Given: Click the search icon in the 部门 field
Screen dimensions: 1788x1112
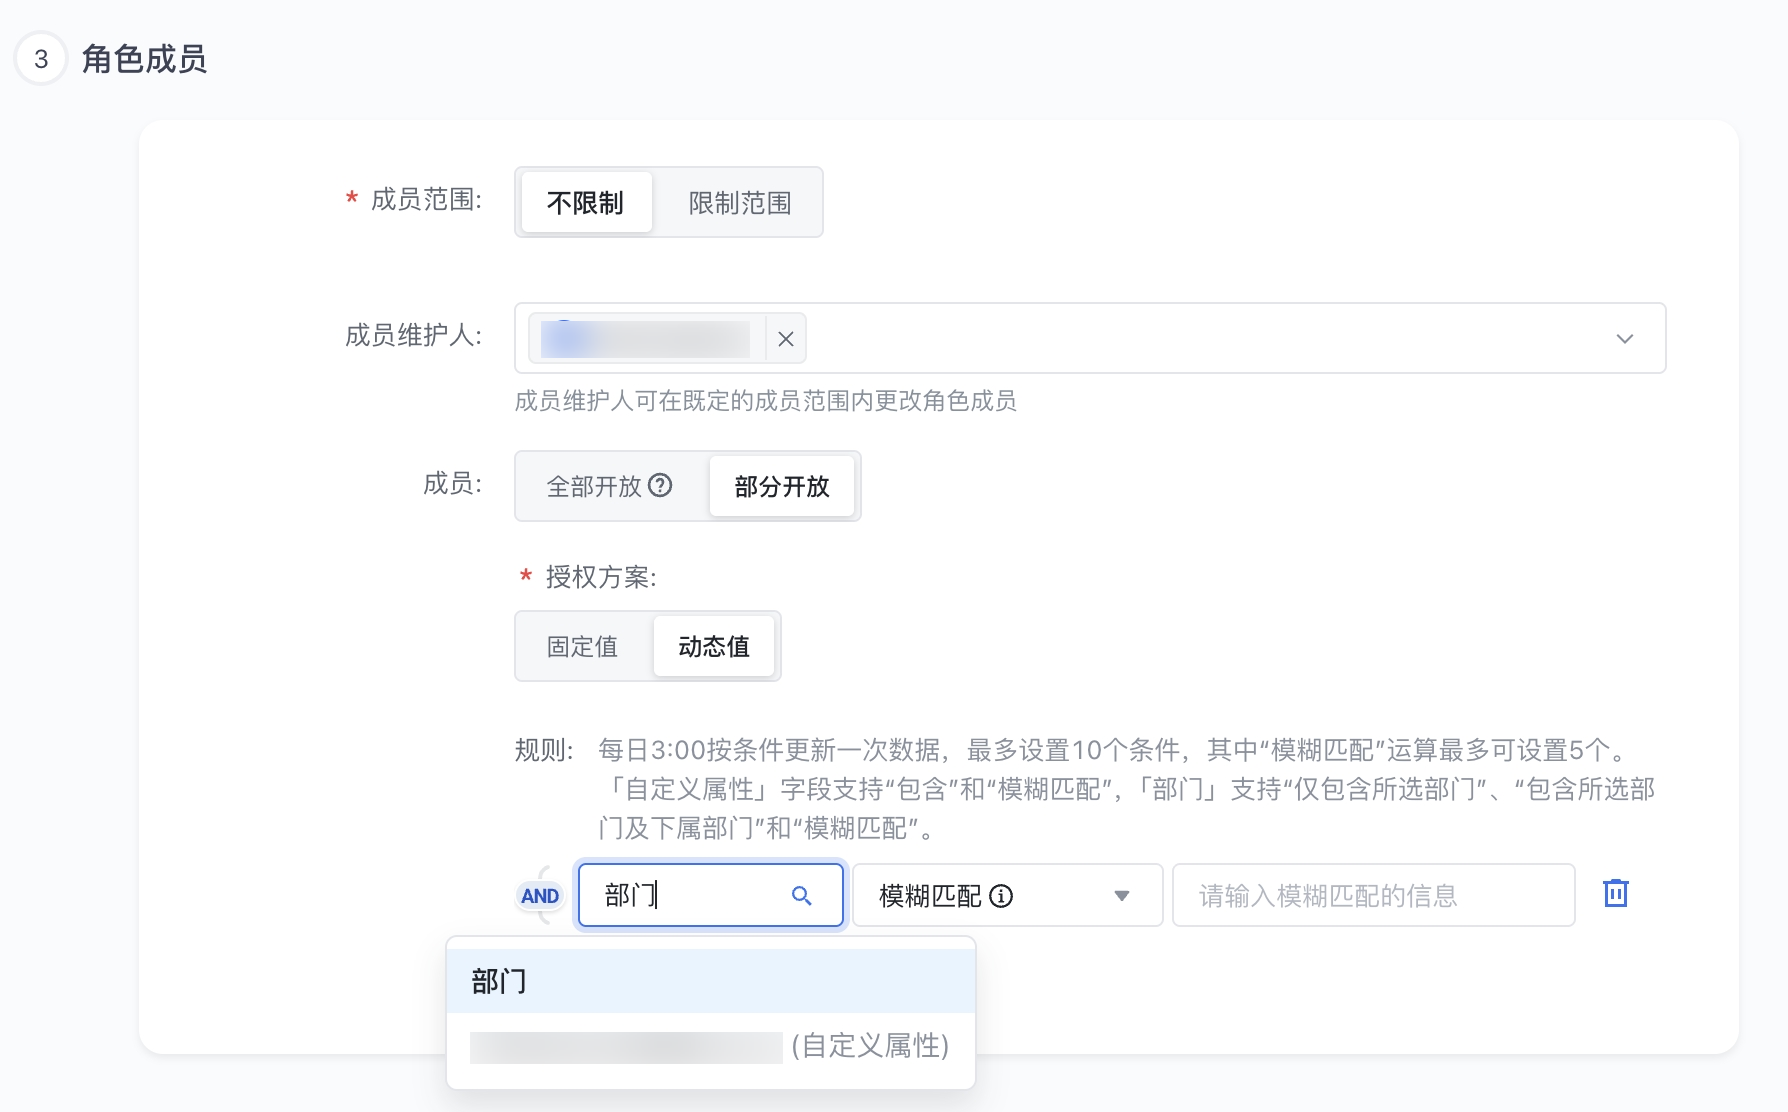Looking at the screenshot, I should 801,896.
